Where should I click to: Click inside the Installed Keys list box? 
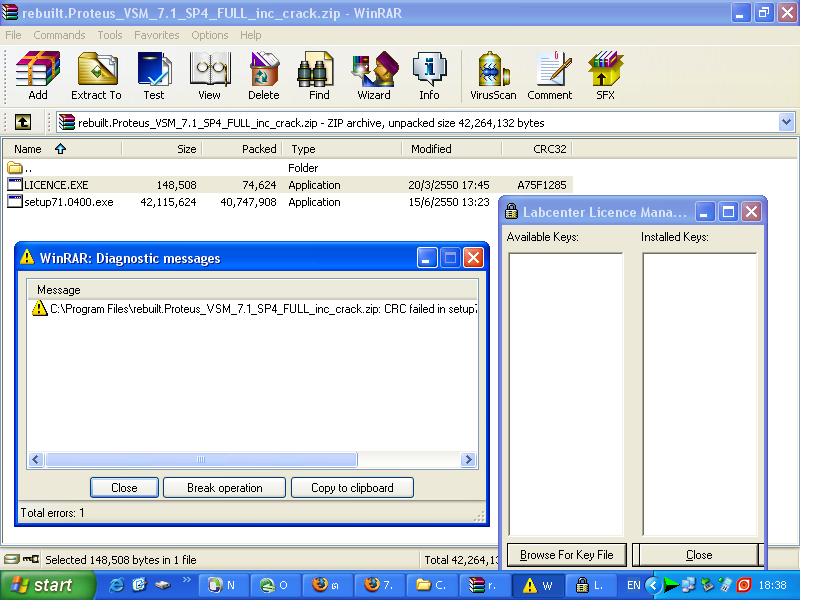(x=699, y=394)
